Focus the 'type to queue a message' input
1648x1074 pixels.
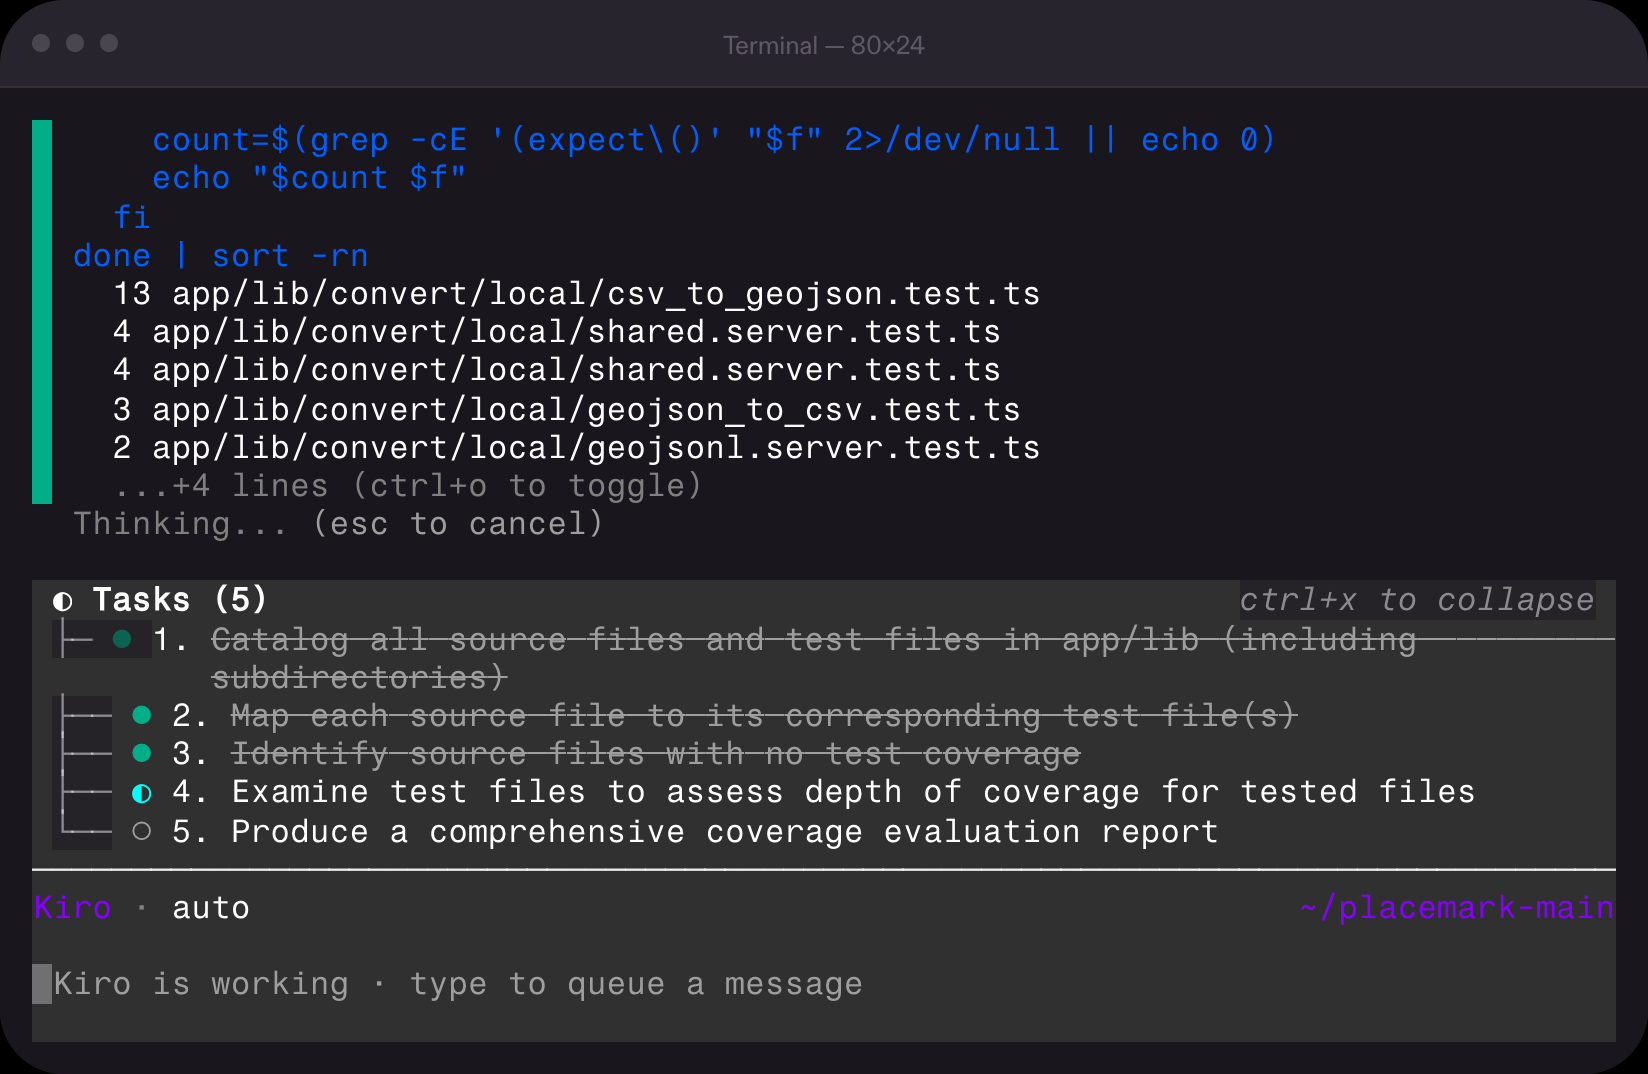click(x=458, y=984)
